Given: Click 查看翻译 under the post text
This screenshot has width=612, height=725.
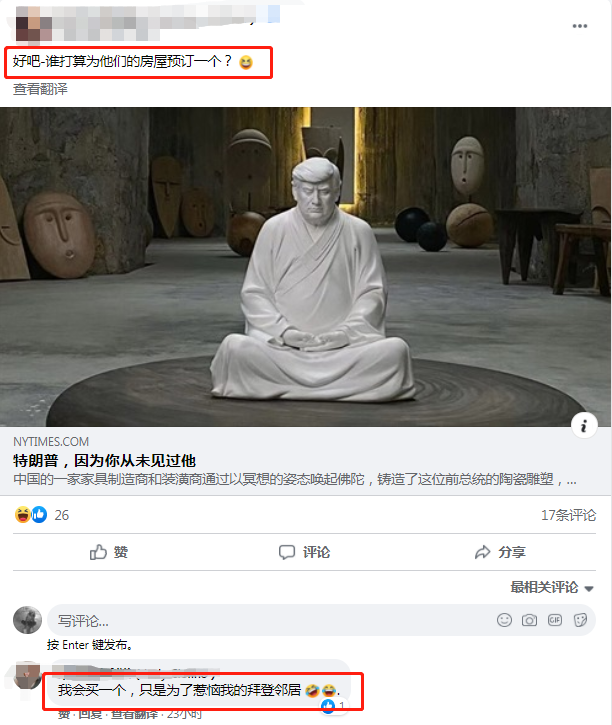Looking at the screenshot, I should tap(40, 89).
